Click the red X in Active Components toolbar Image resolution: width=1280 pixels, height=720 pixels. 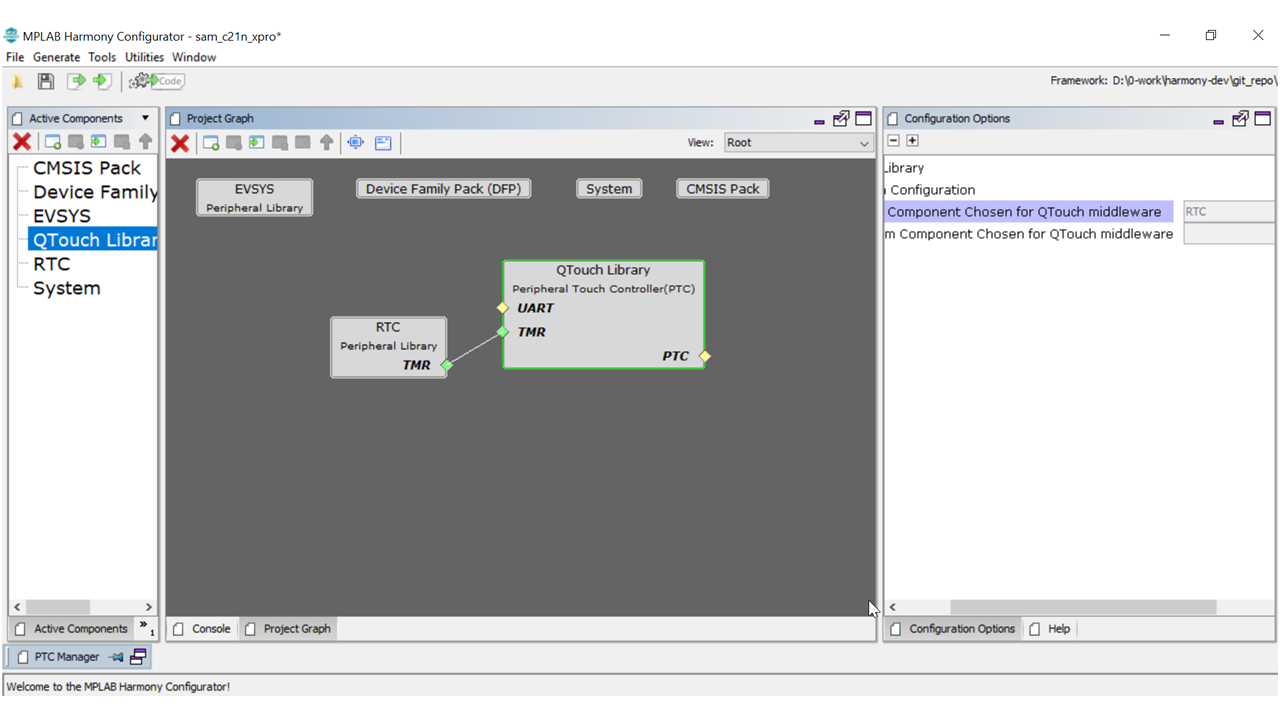(21, 142)
